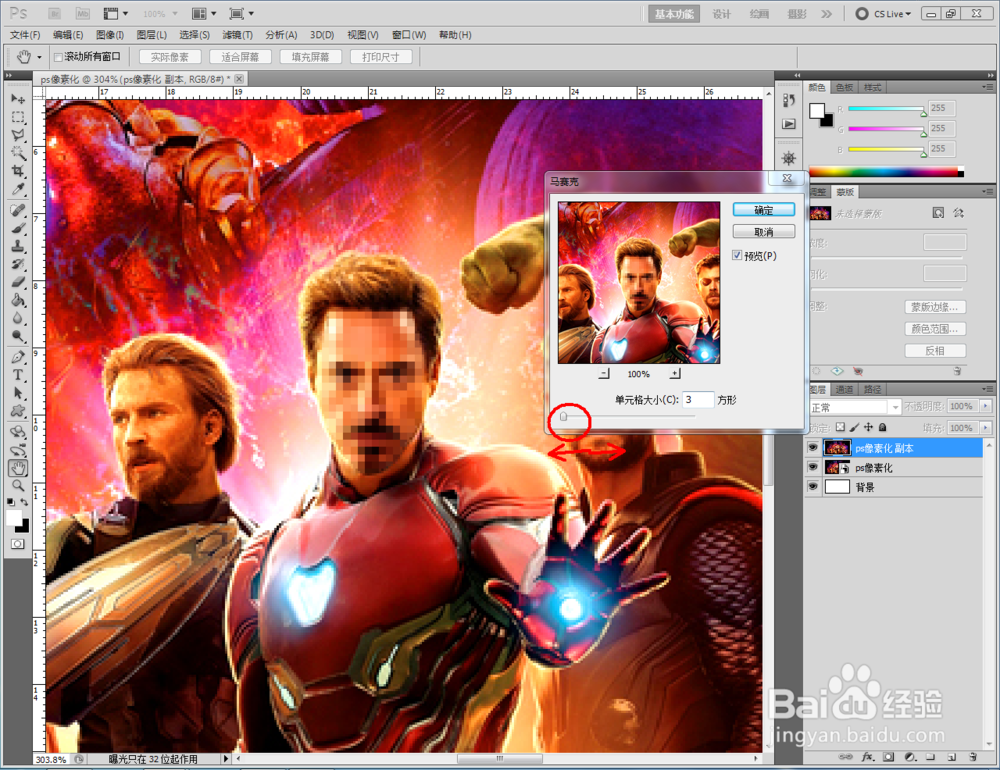This screenshot has width=1000, height=770.
Task: Click the 实际像素 button
Action: click(x=170, y=57)
